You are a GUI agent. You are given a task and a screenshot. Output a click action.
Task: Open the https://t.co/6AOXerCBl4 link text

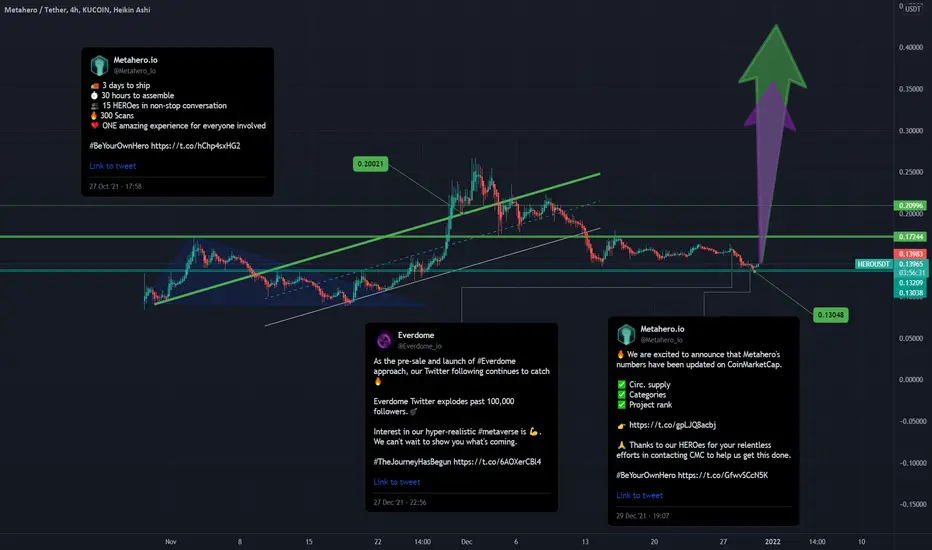tap(497, 462)
